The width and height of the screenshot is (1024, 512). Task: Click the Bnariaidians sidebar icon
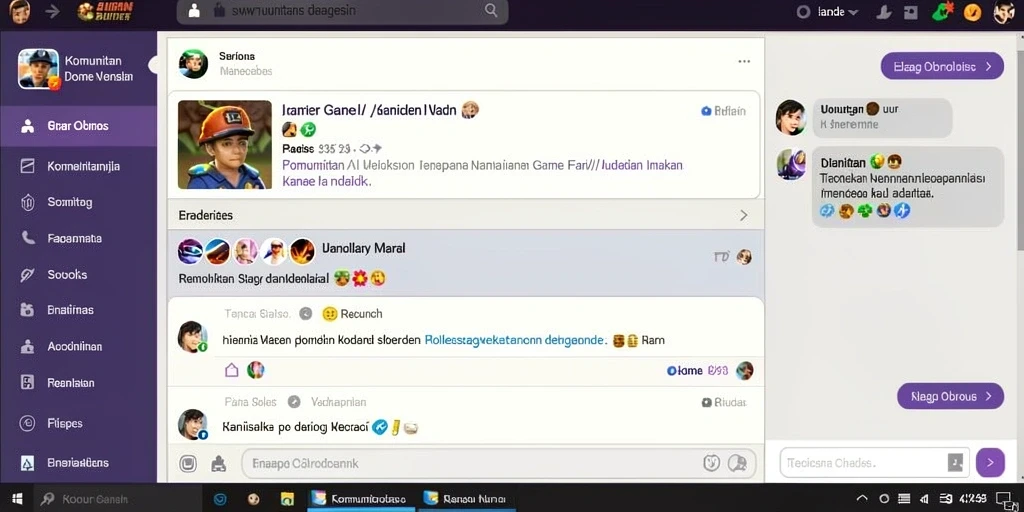pos(27,463)
